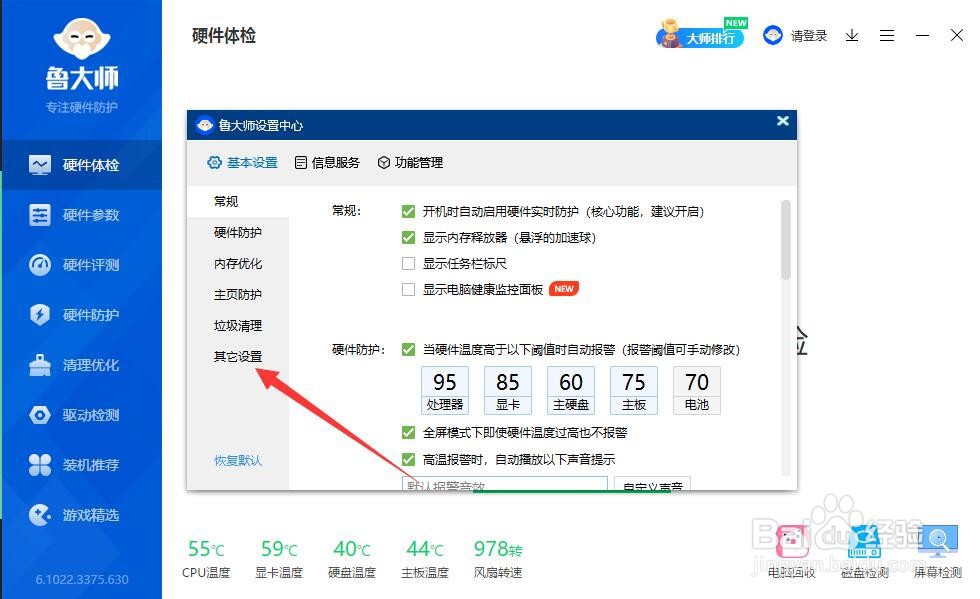Minimize the 鲁大师 main window
The image size is (980, 599).
pos(922,36)
